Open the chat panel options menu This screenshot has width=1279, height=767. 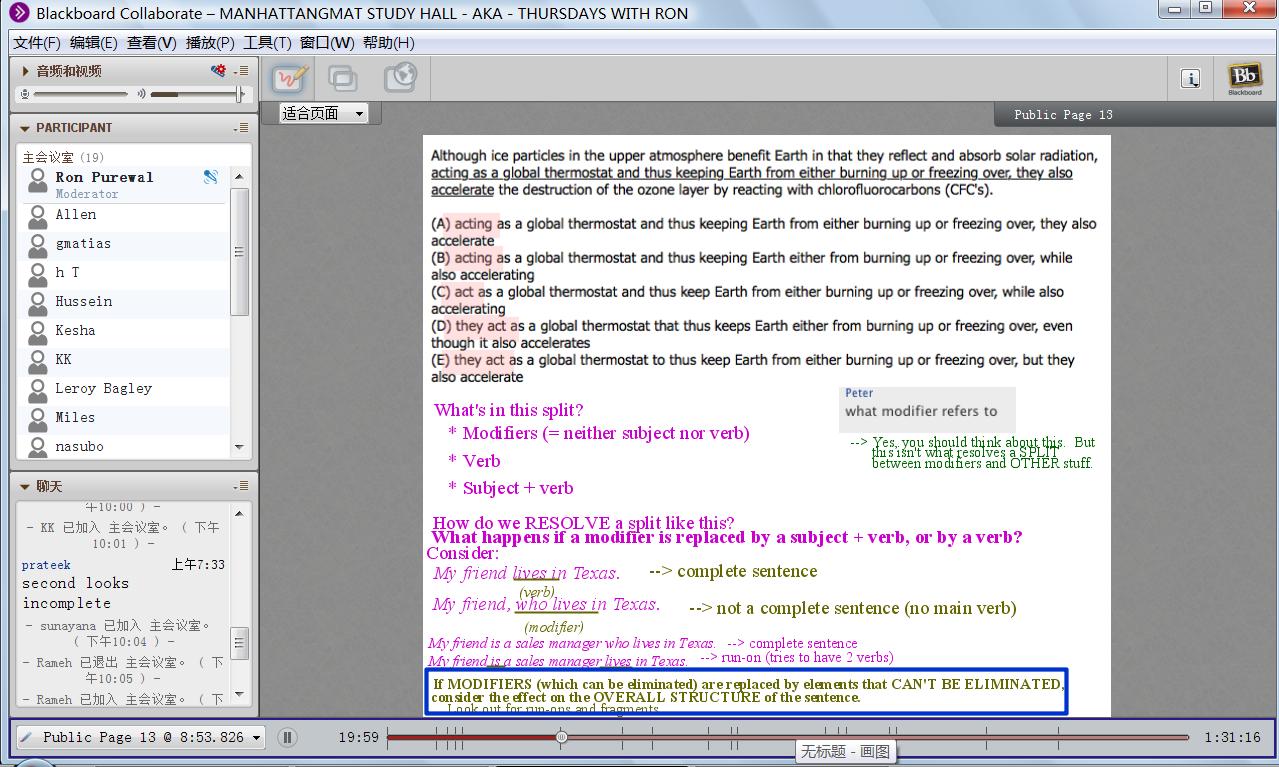pyautogui.click(x=240, y=486)
